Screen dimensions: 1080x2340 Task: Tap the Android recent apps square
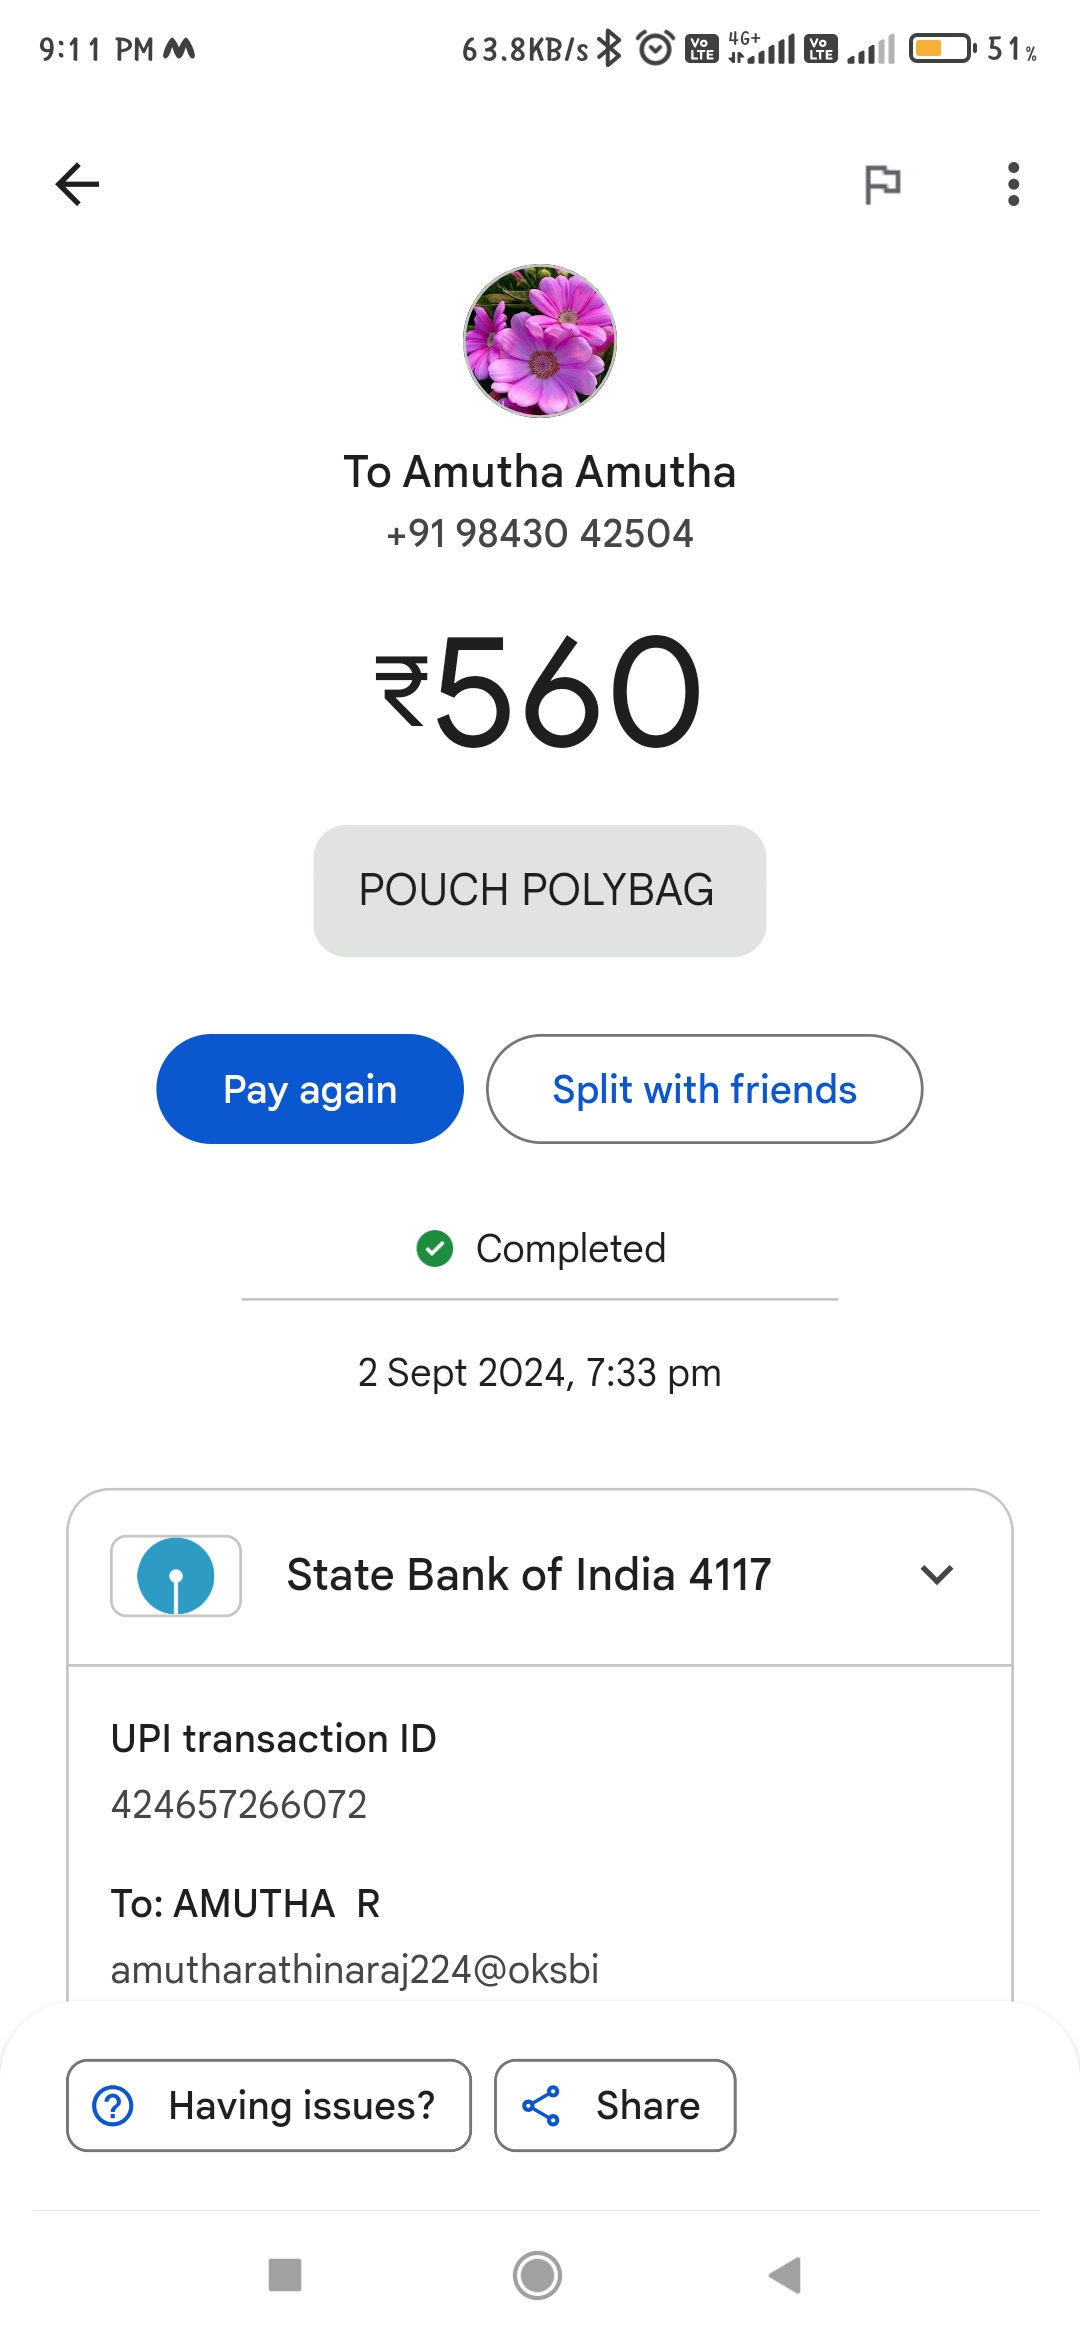(285, 2275)
